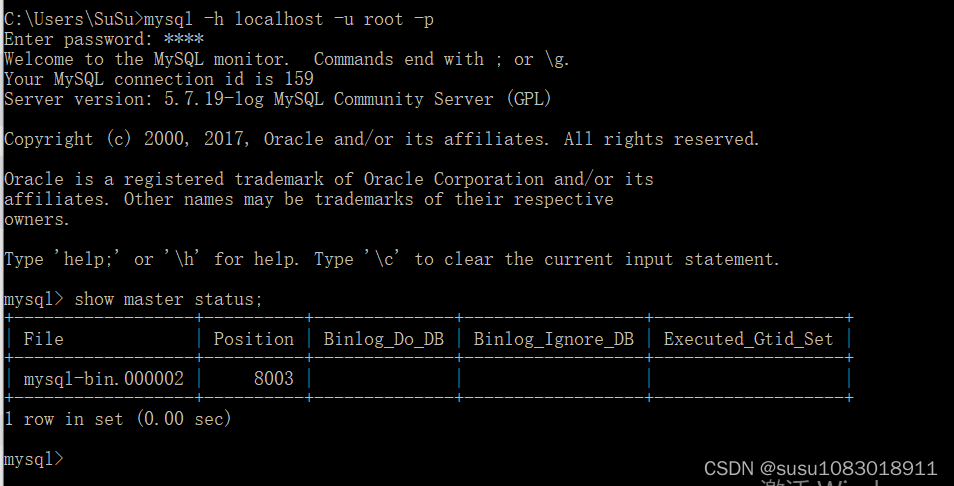The image size is (954, 486).
Task: Click the Copyright Oracle notice line
Action: pos(381,139)
